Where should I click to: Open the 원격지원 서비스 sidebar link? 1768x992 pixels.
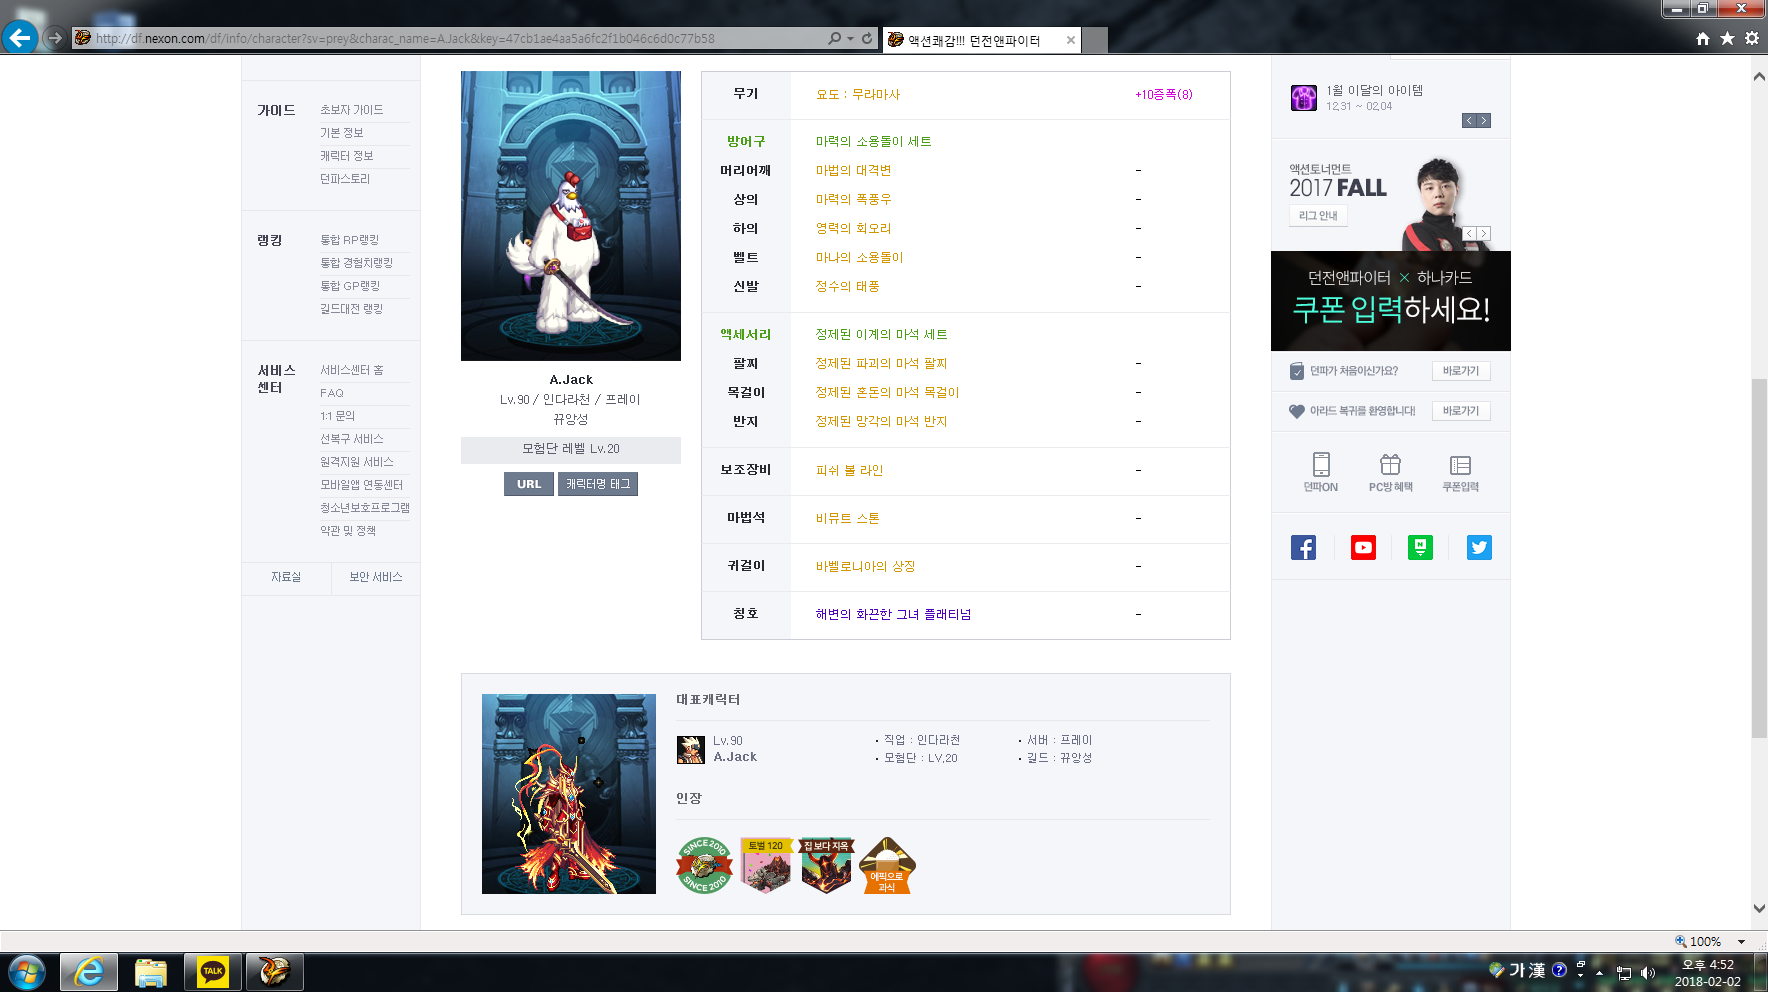[357, 462]
